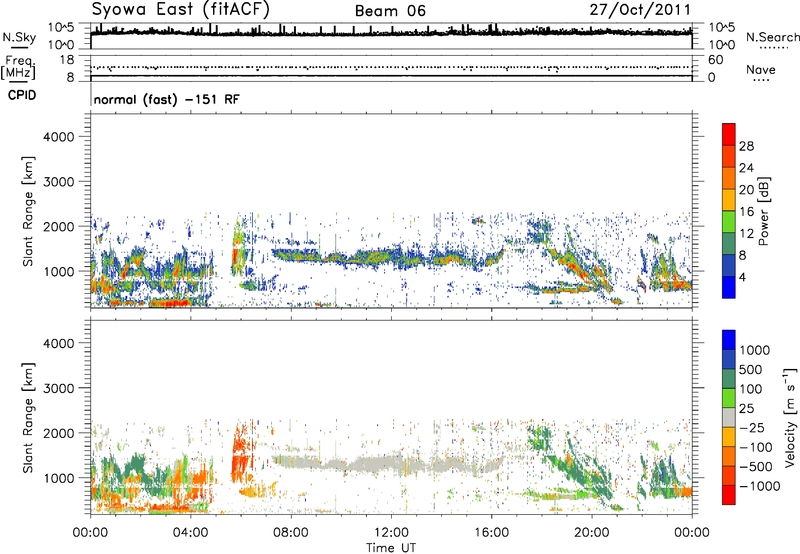Click the 'Nave' legend label
This screenshot has width=800, height=554.
point(761,69)
